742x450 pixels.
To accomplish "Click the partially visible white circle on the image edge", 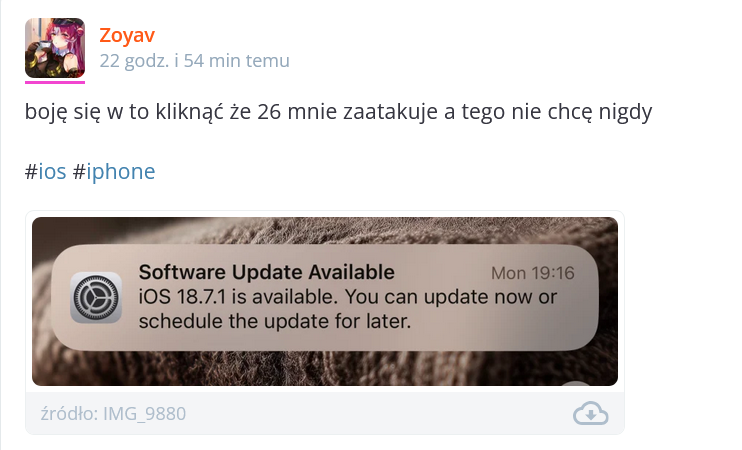I will [x=575, y=383].
